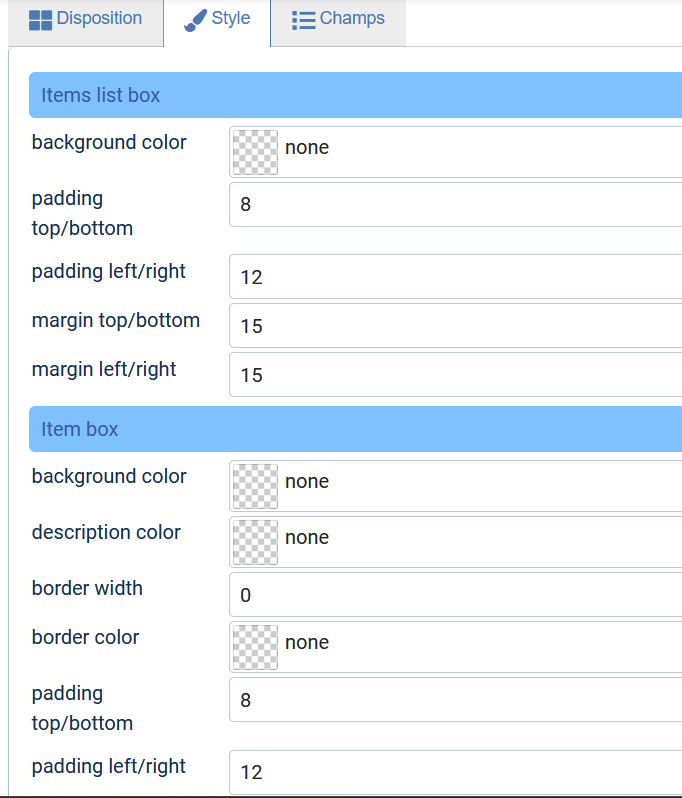Screen dimensions: 682x798
Task: Edit the margin top/bottom value
Action: coord(456,326)
